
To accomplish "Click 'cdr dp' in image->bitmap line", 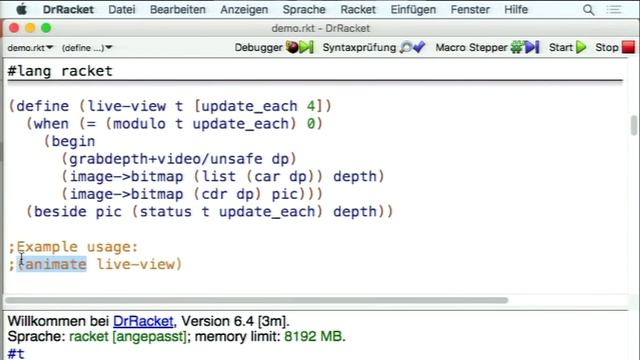I will click(x=227, y=194).
